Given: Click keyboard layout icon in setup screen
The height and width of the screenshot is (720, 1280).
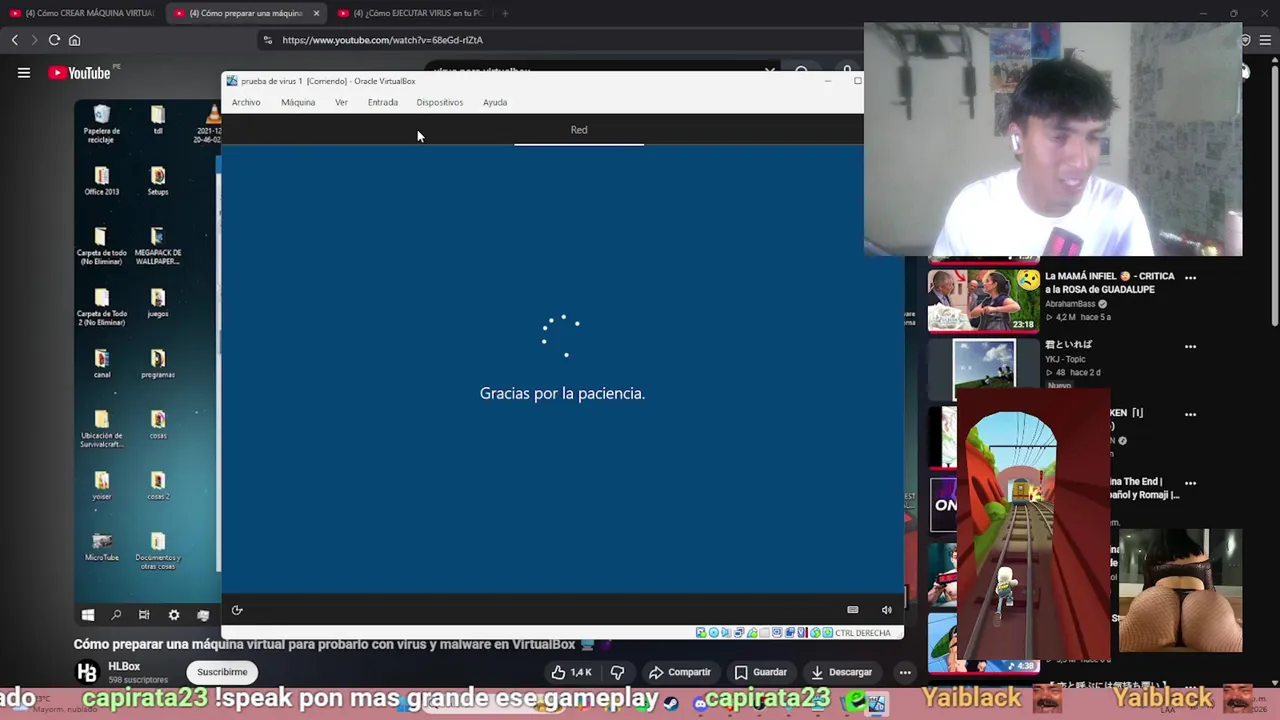Looking at the screenshot, I should [852, 610].
